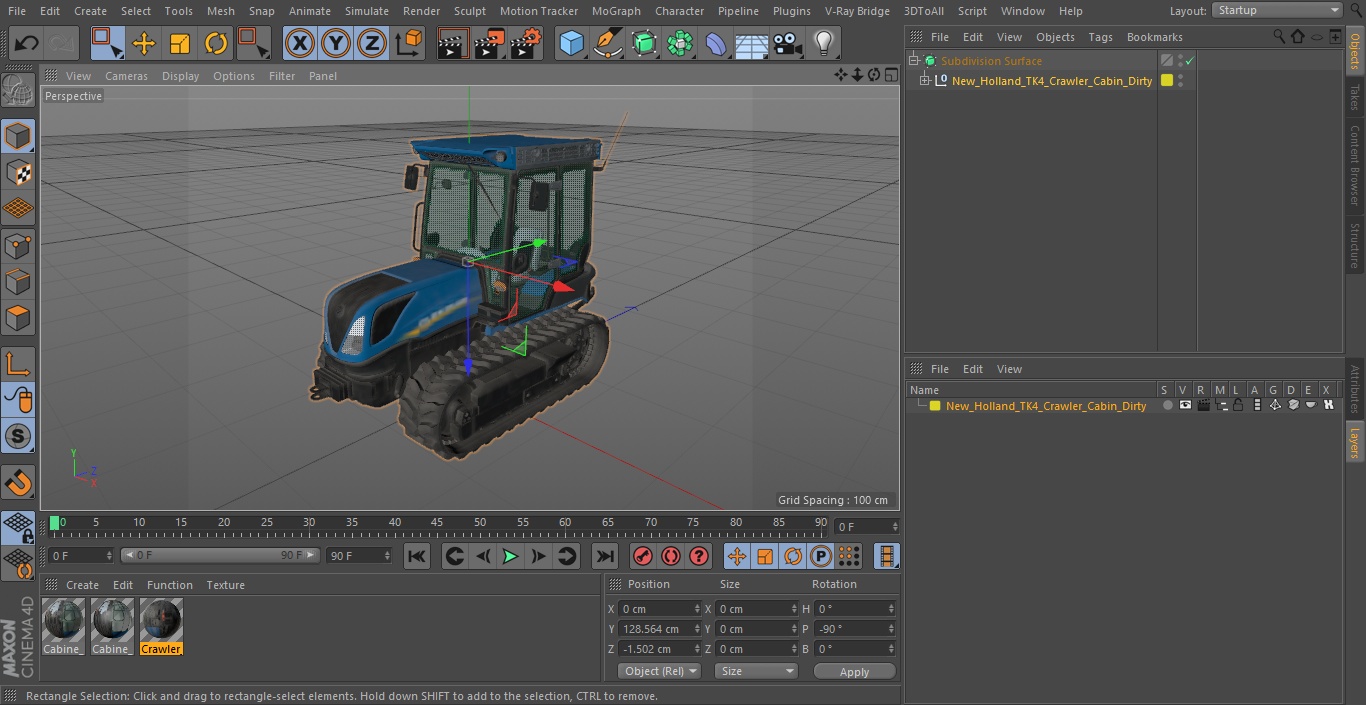Expand New_Holland_TK4 object tree
Image resolution: width=1366 pixels, height=705 pixels.
click(925, 81)
